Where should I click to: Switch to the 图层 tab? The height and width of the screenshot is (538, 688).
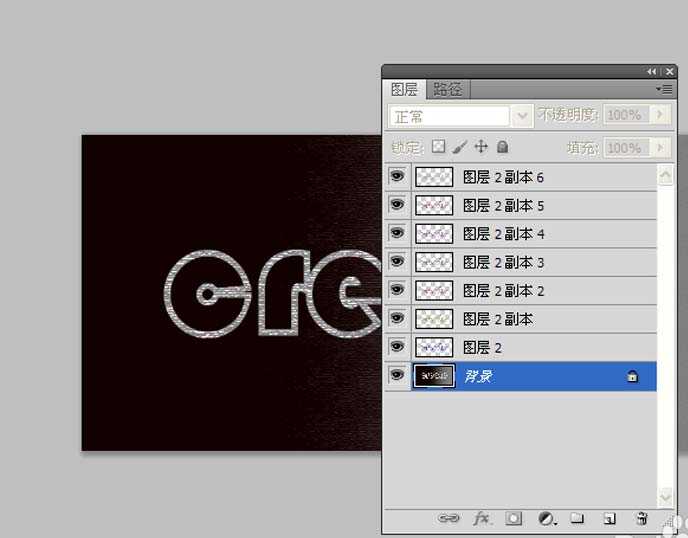pos(404,90)
